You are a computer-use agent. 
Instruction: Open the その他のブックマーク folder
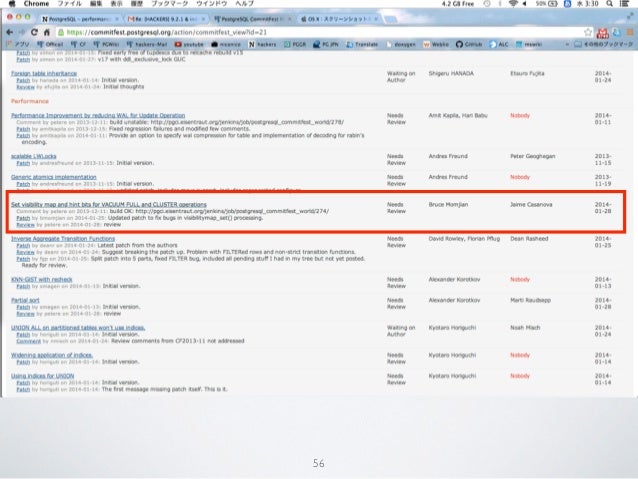tap(603, 44)
